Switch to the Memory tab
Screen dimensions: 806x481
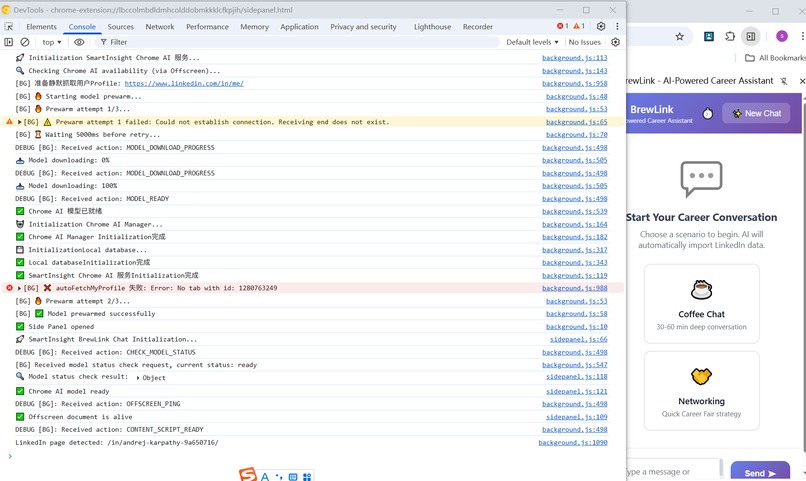(254, 27)
